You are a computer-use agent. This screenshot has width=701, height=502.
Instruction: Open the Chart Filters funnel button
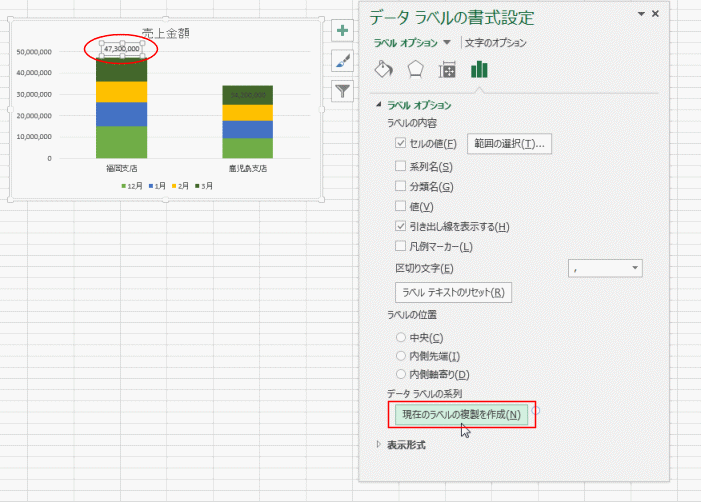pyautogui.click(x=343, y=91)
